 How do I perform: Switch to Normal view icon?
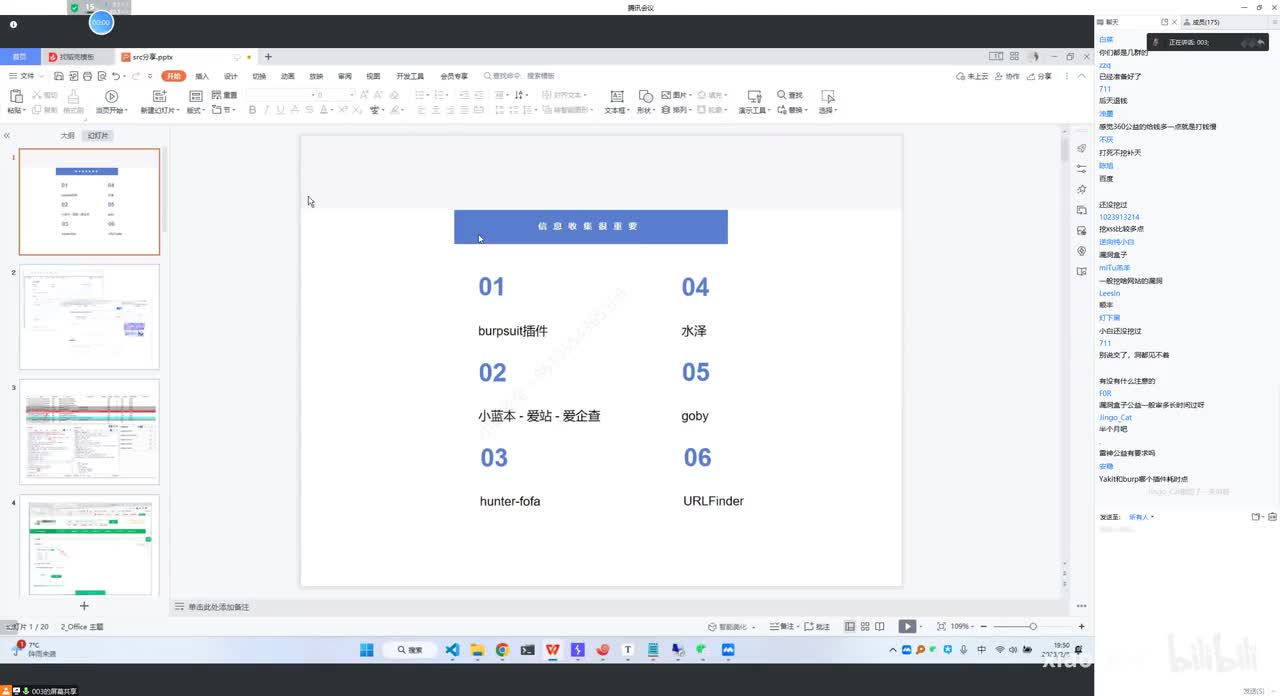click(x=850, y=626)
